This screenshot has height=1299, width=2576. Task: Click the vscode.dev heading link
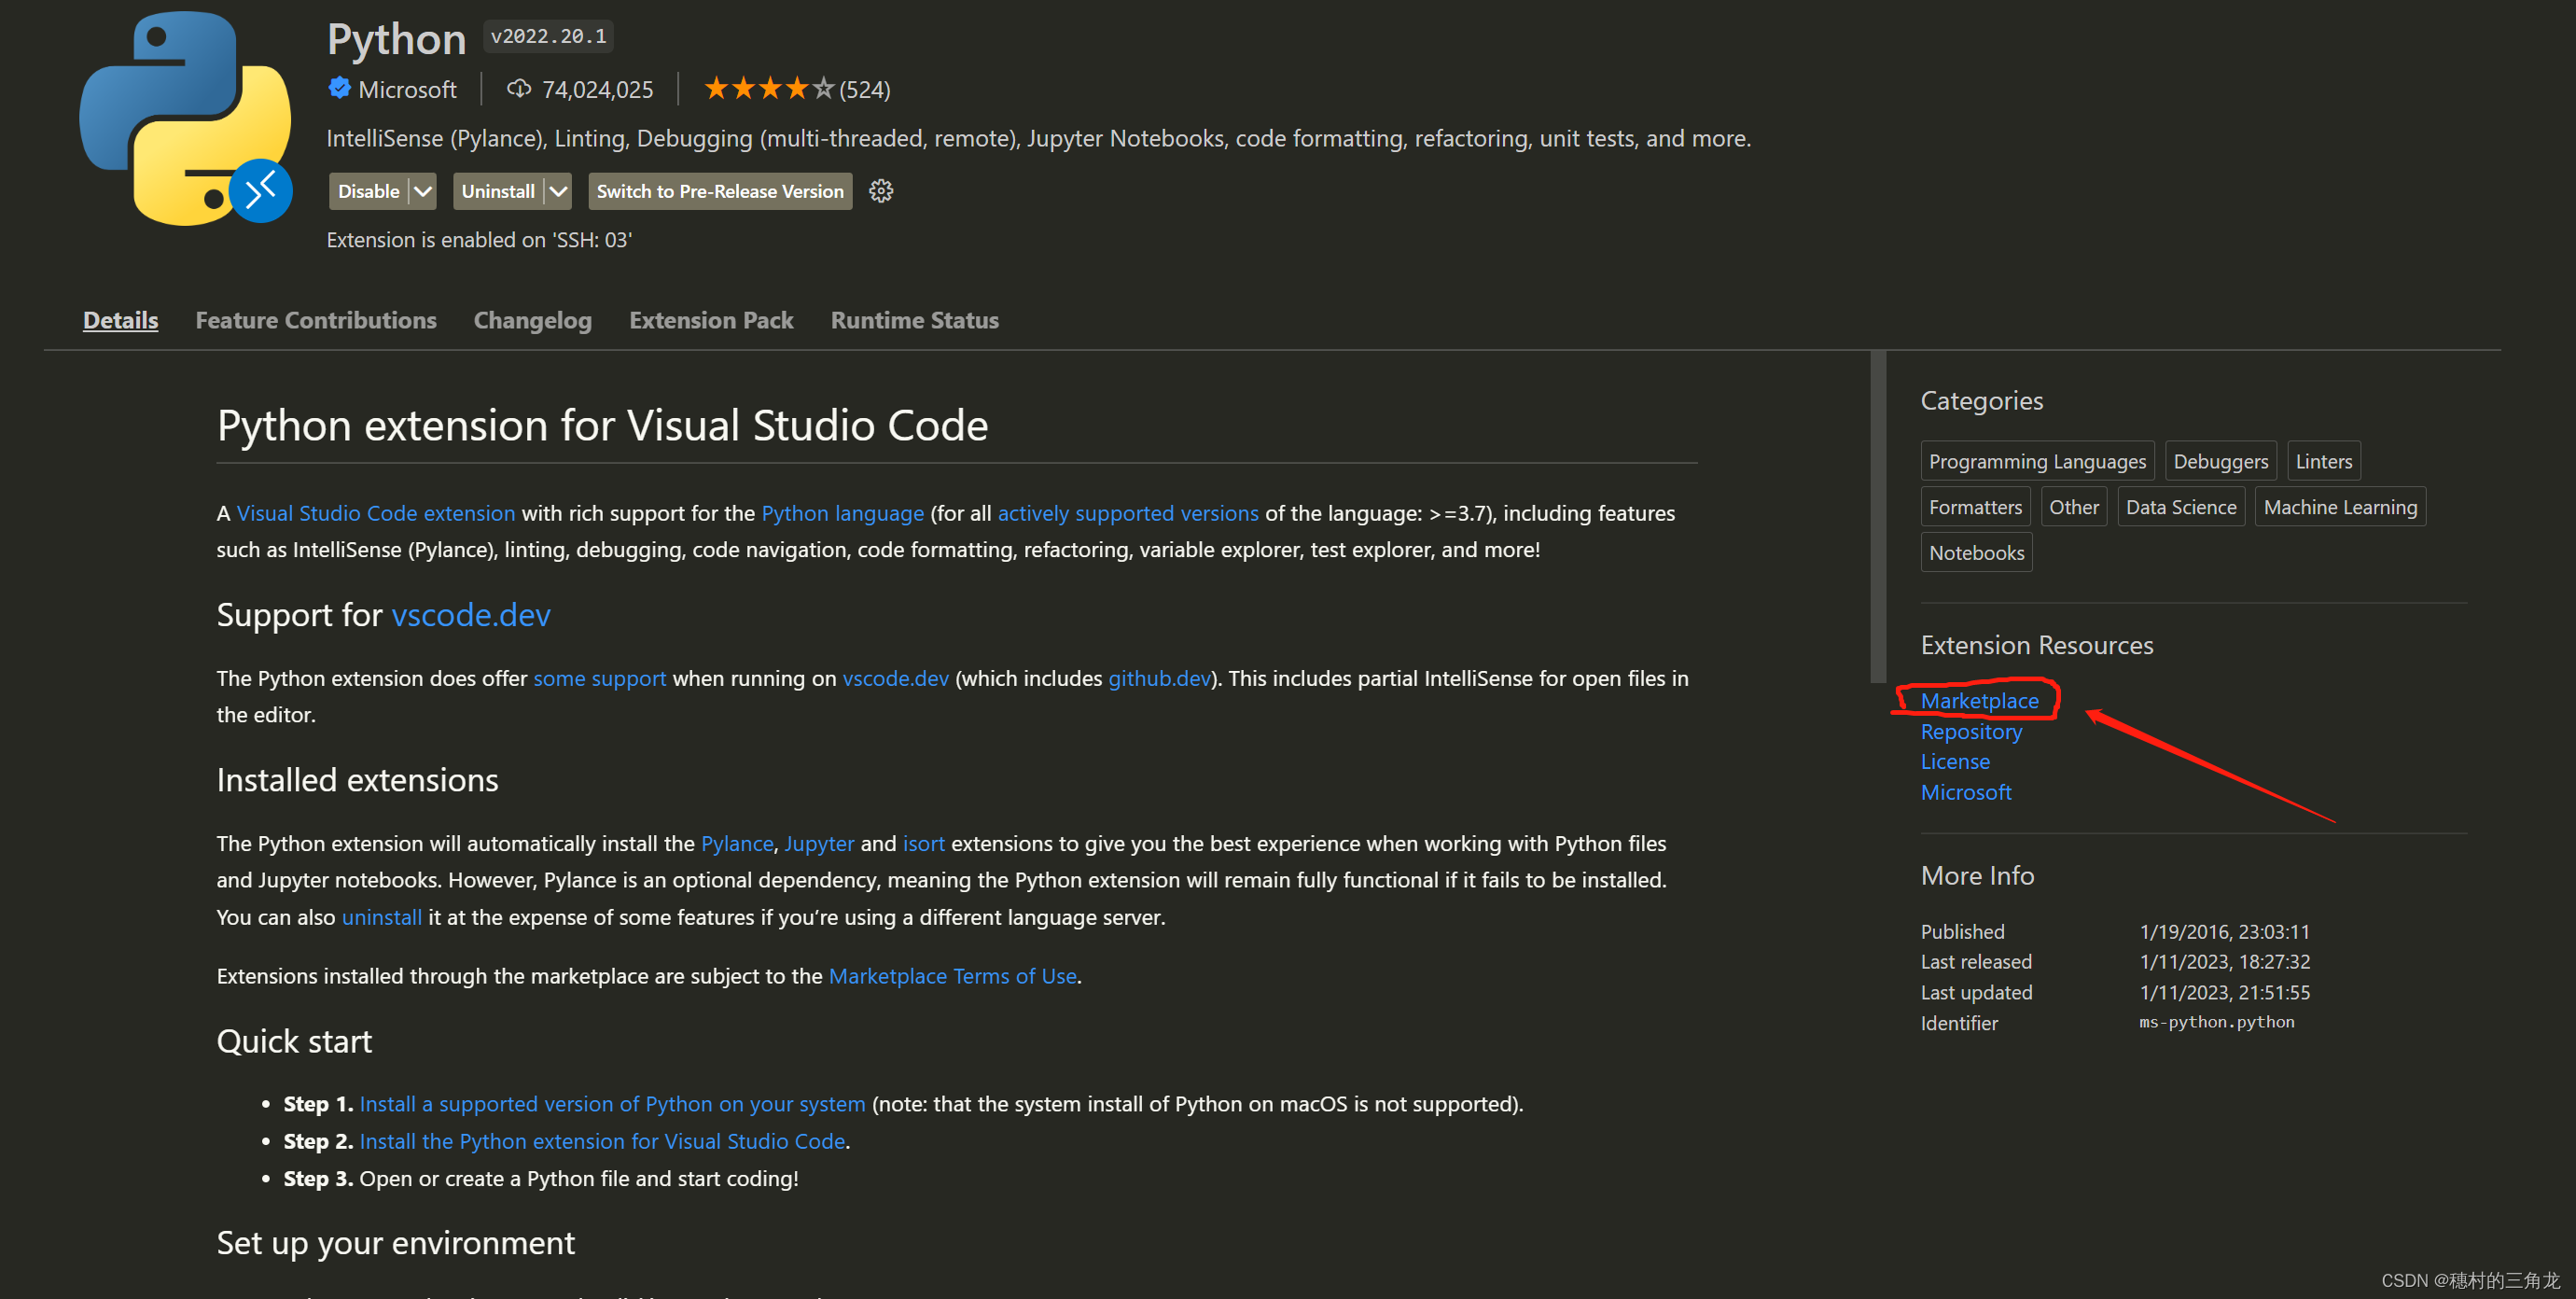pyautogui.click(x=470, y=614)
